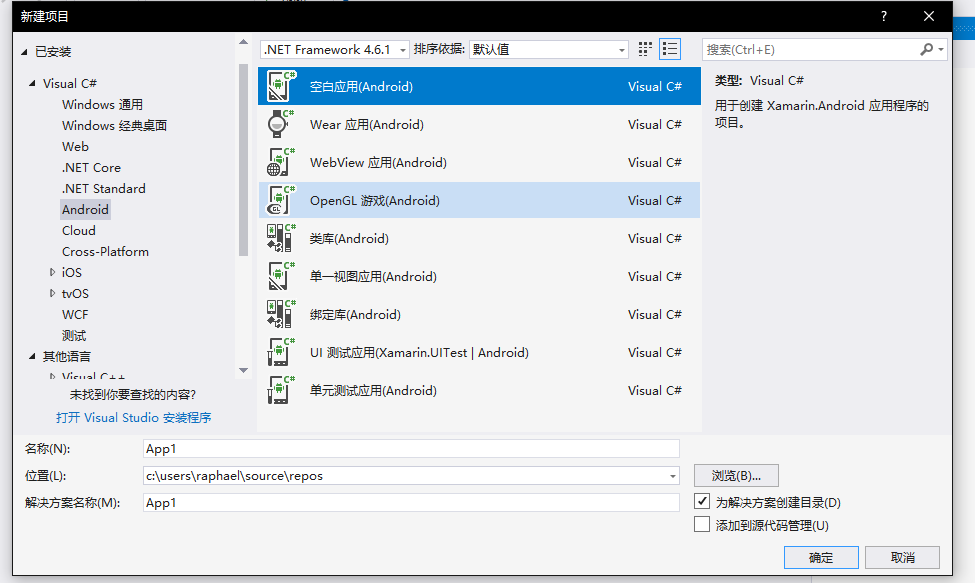
Task: Click the WebView 应用(Android) globe icon
Action: click(x=281, y=162)
